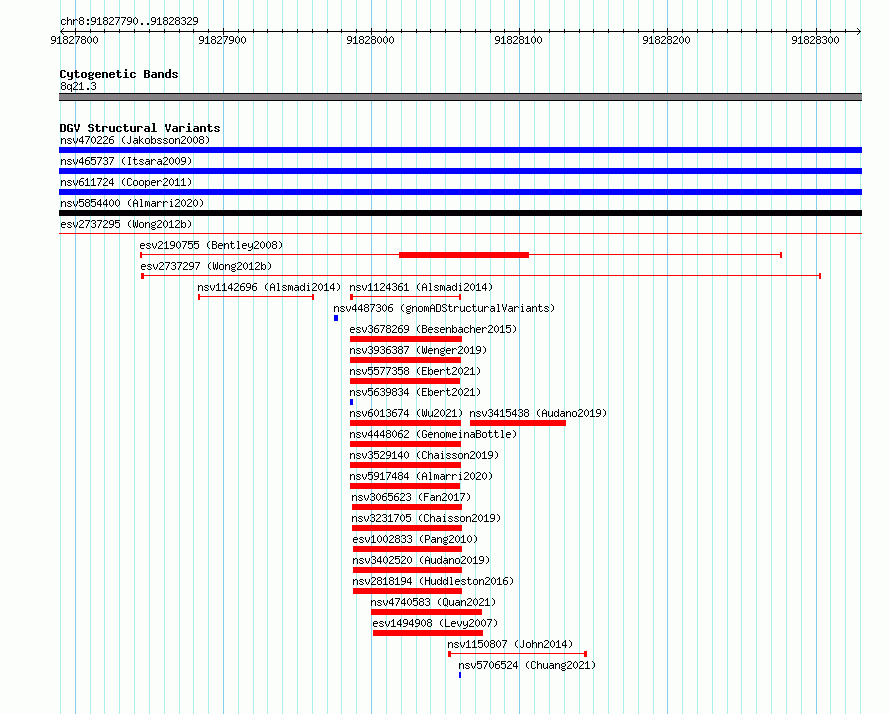This screenshot has width=890, height=714.
Task: Click nsv1150807 (John2014) label
Action: tap(510, 644)
